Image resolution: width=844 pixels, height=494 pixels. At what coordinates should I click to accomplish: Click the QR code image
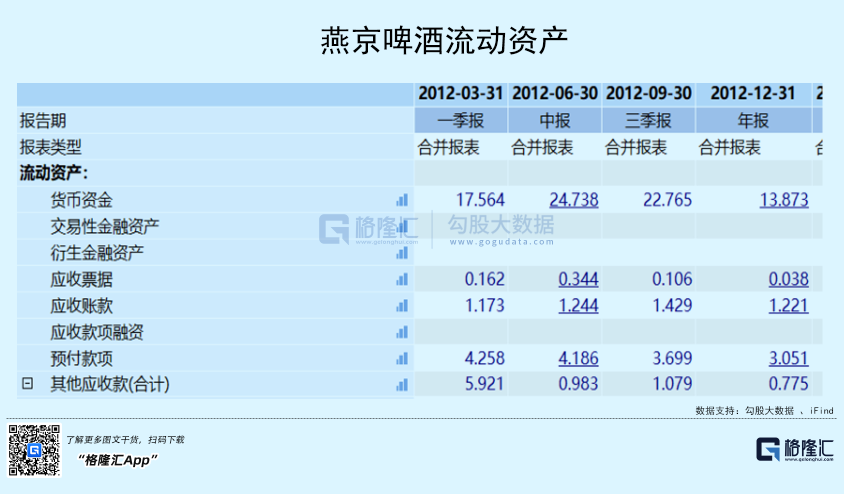[34, 450]
